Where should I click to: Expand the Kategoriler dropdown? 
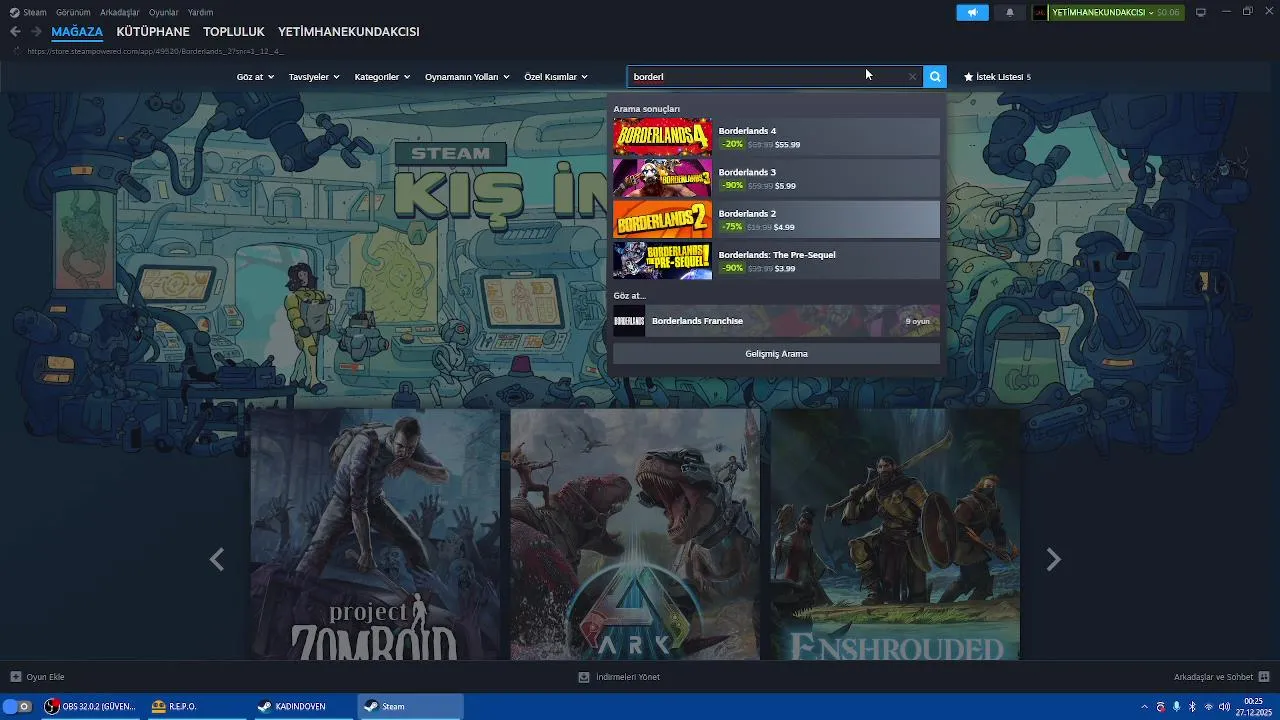(x=382, y=77)
